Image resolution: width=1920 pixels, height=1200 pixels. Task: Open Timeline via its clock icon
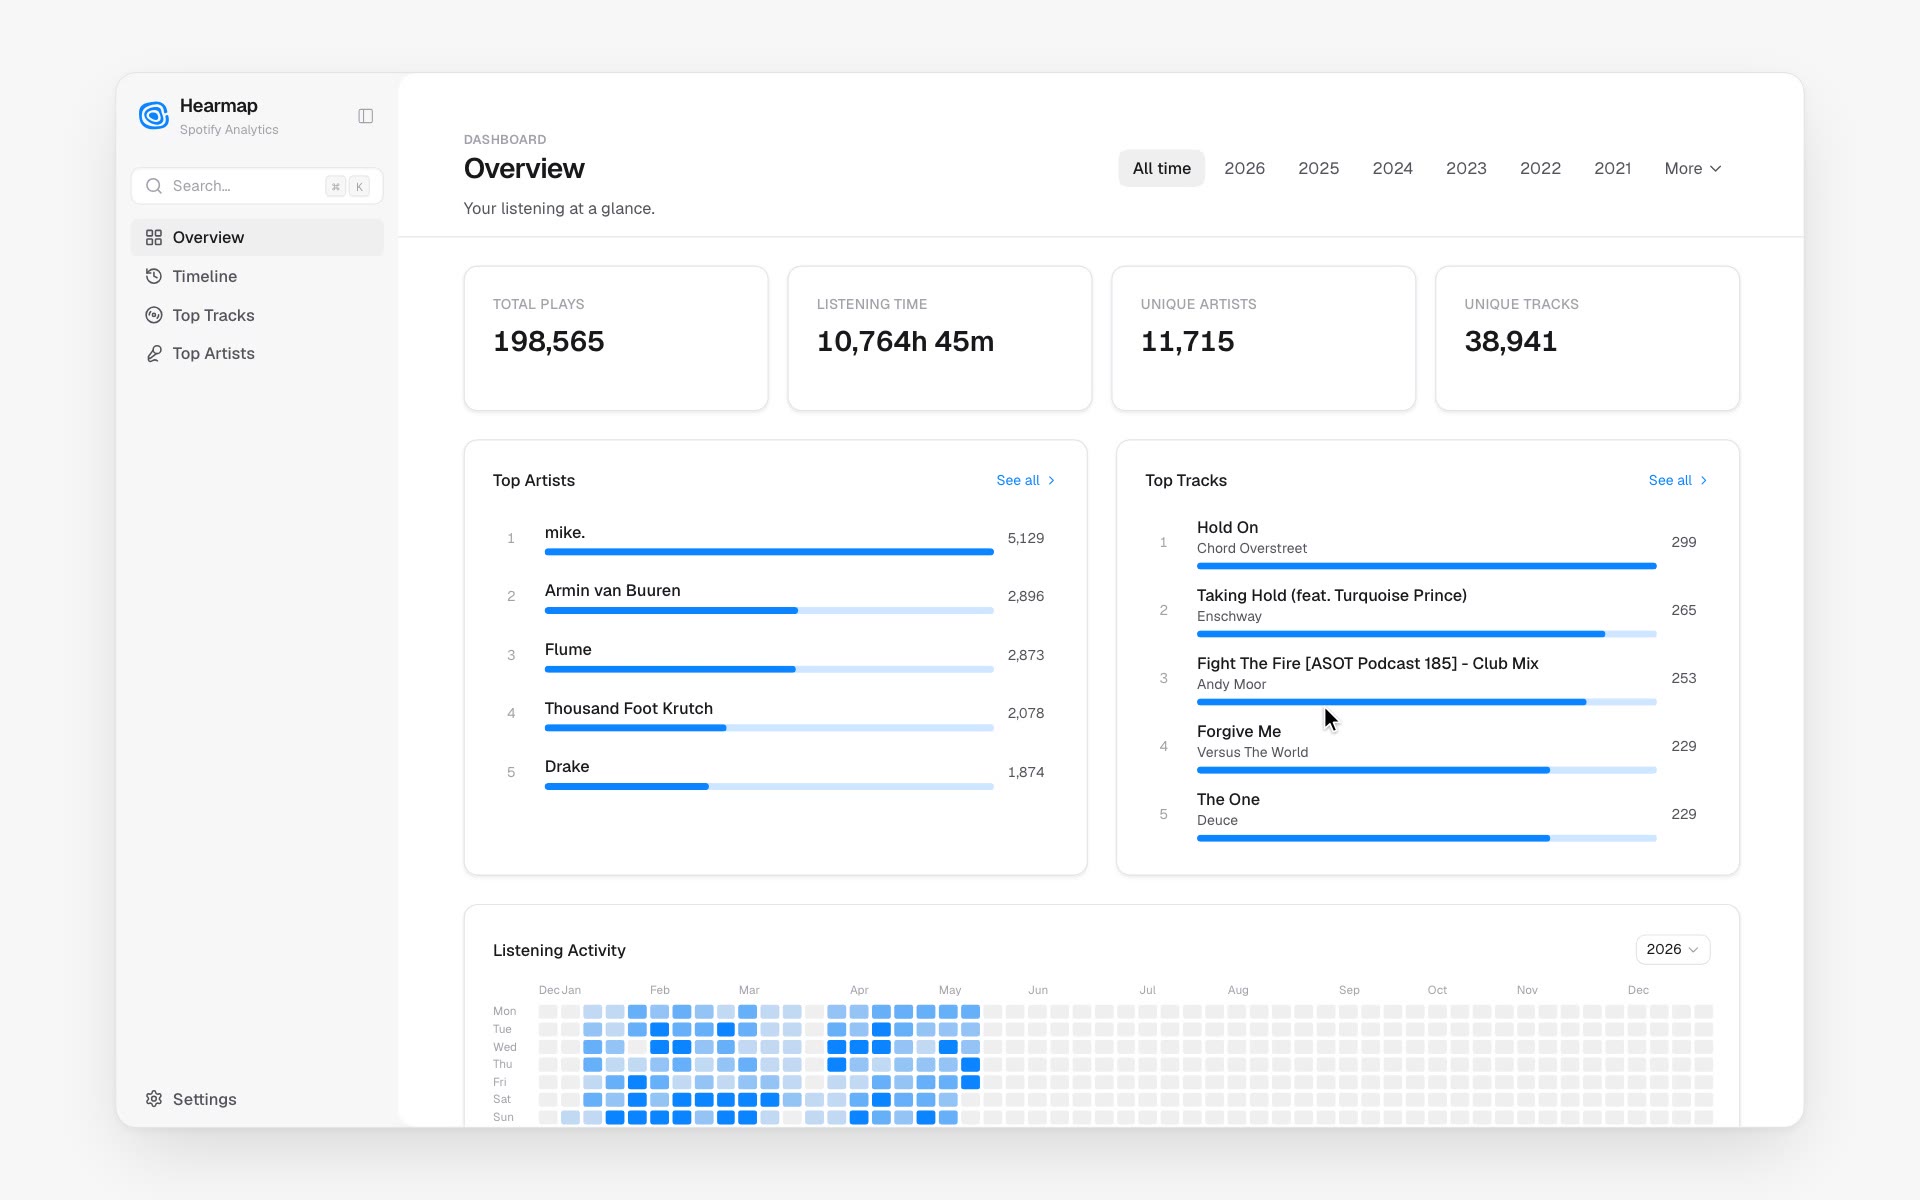coord(154,276)
